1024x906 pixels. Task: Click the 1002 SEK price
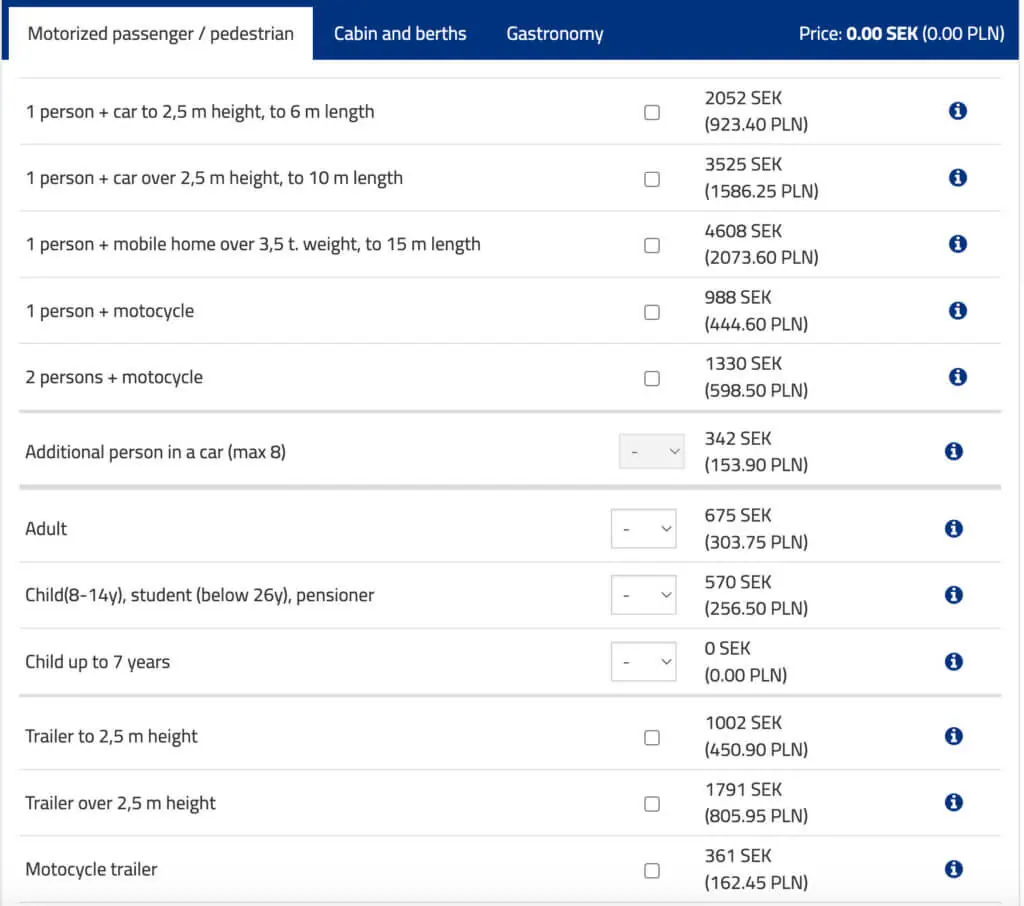[743, 723]
